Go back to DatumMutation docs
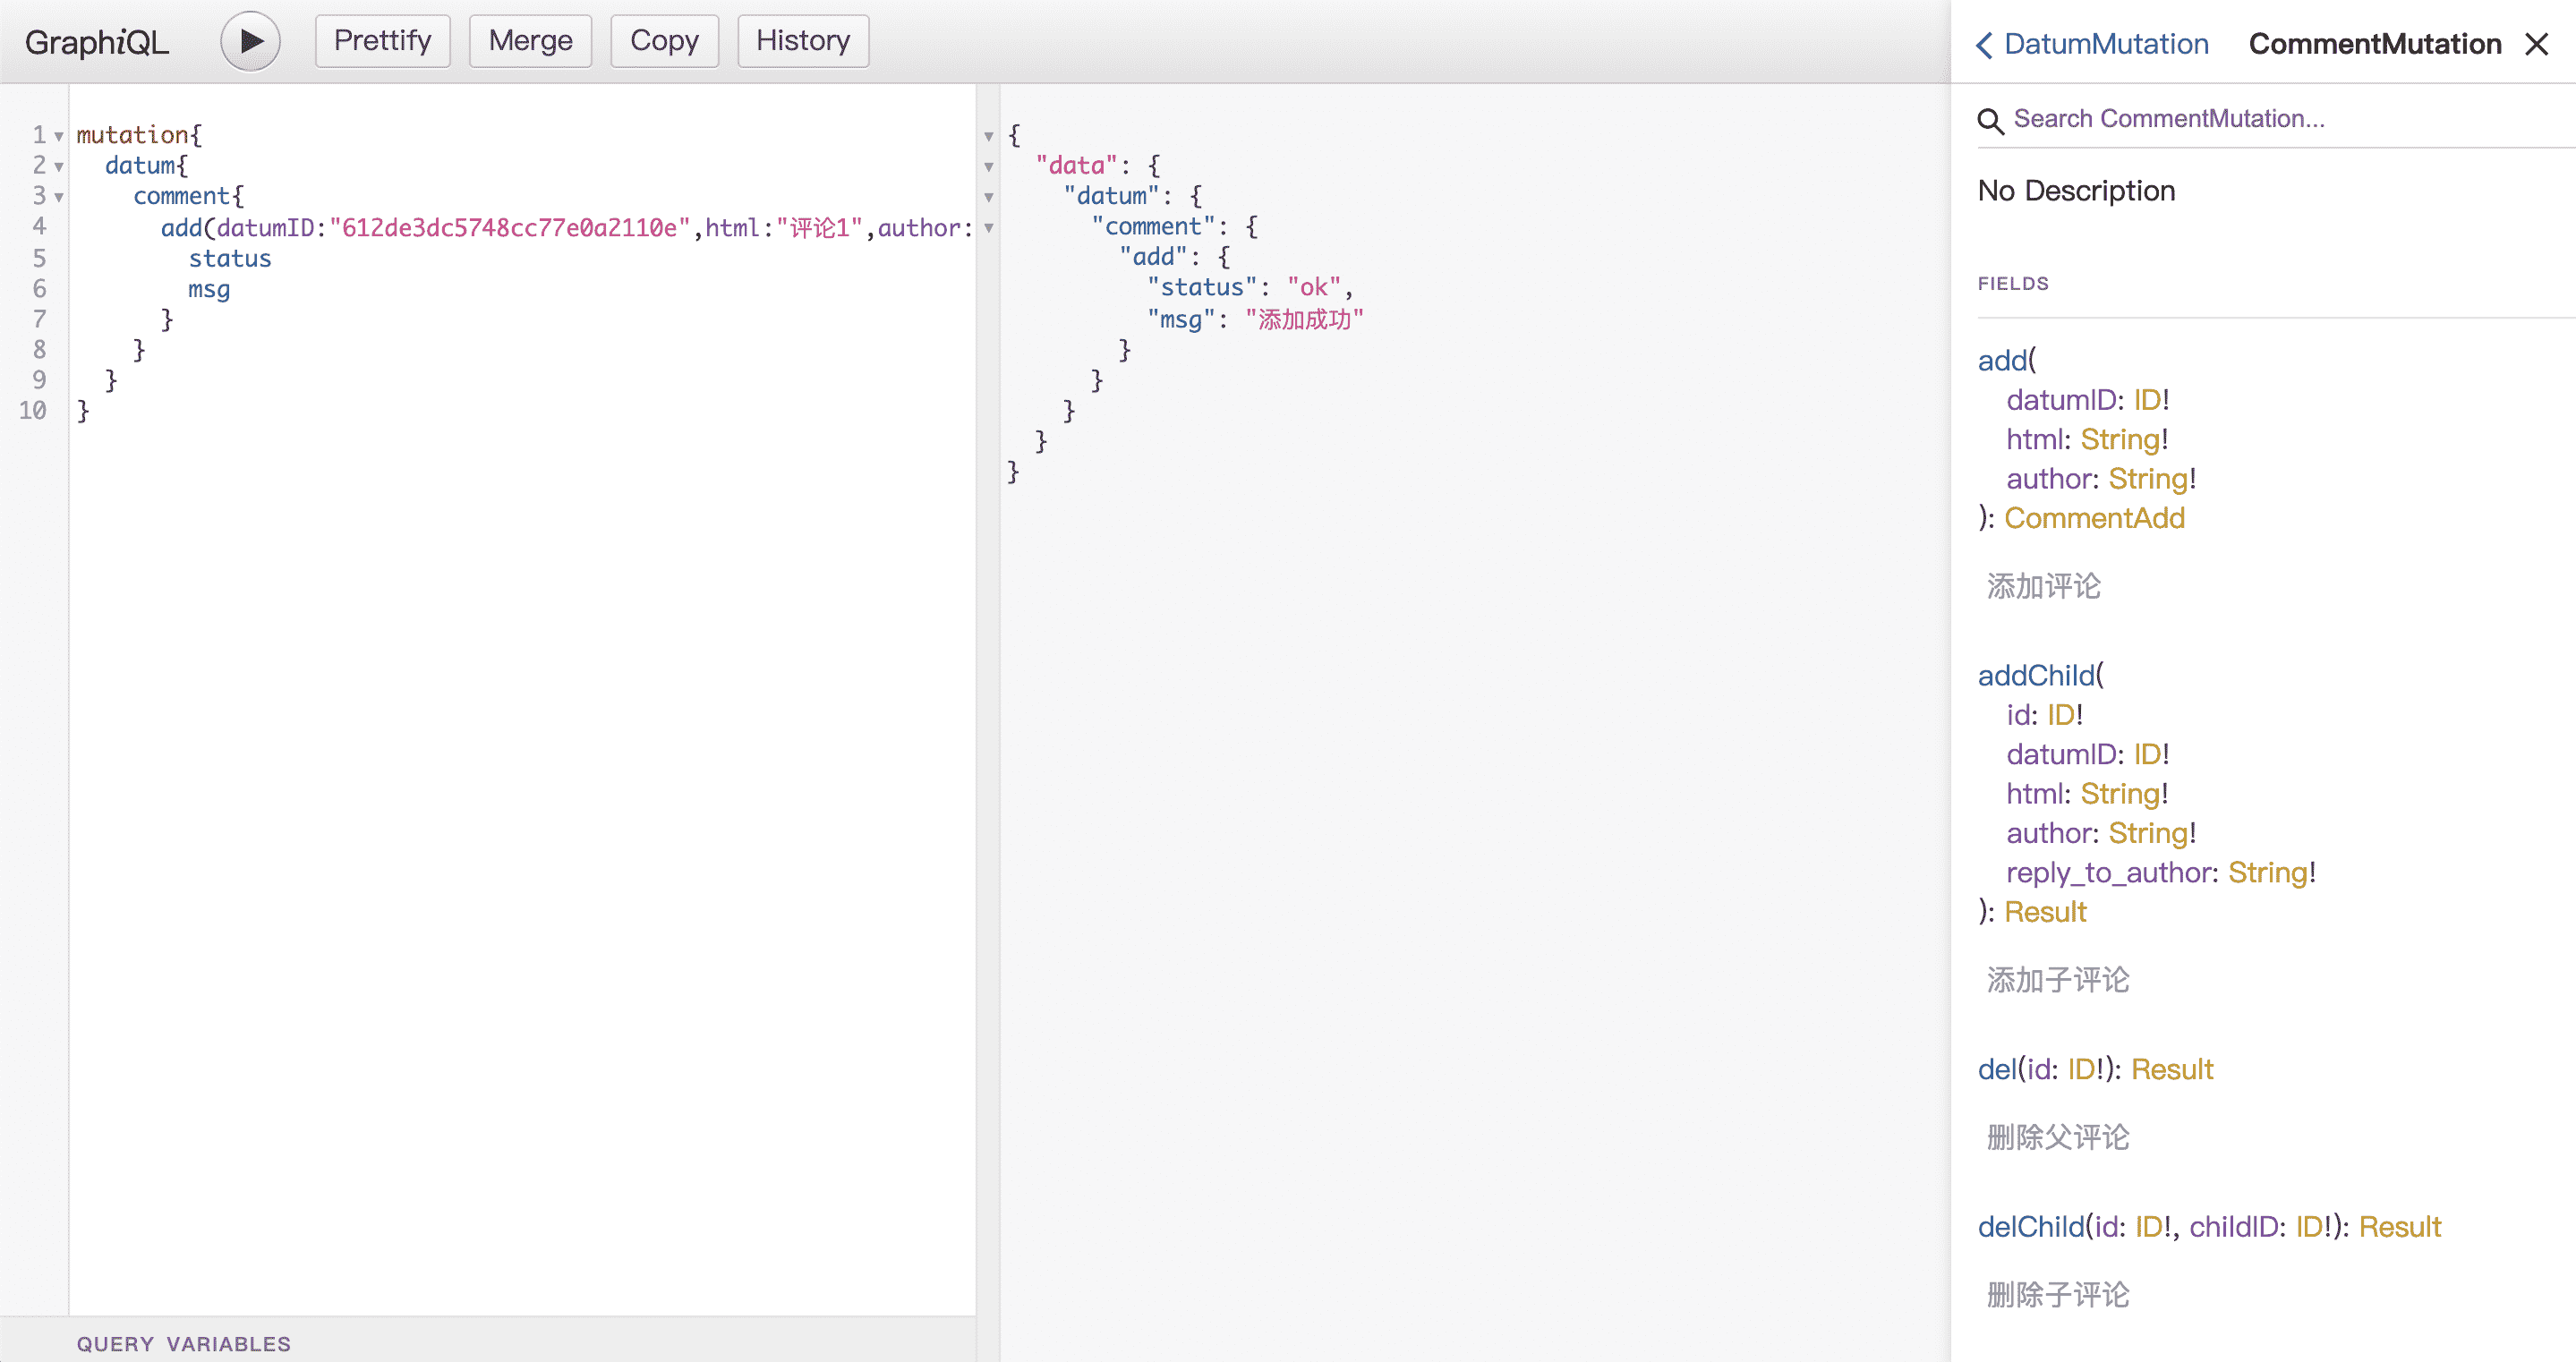The width and height of the screenshot is (2576, 1362). click(x=2092, y=44)
